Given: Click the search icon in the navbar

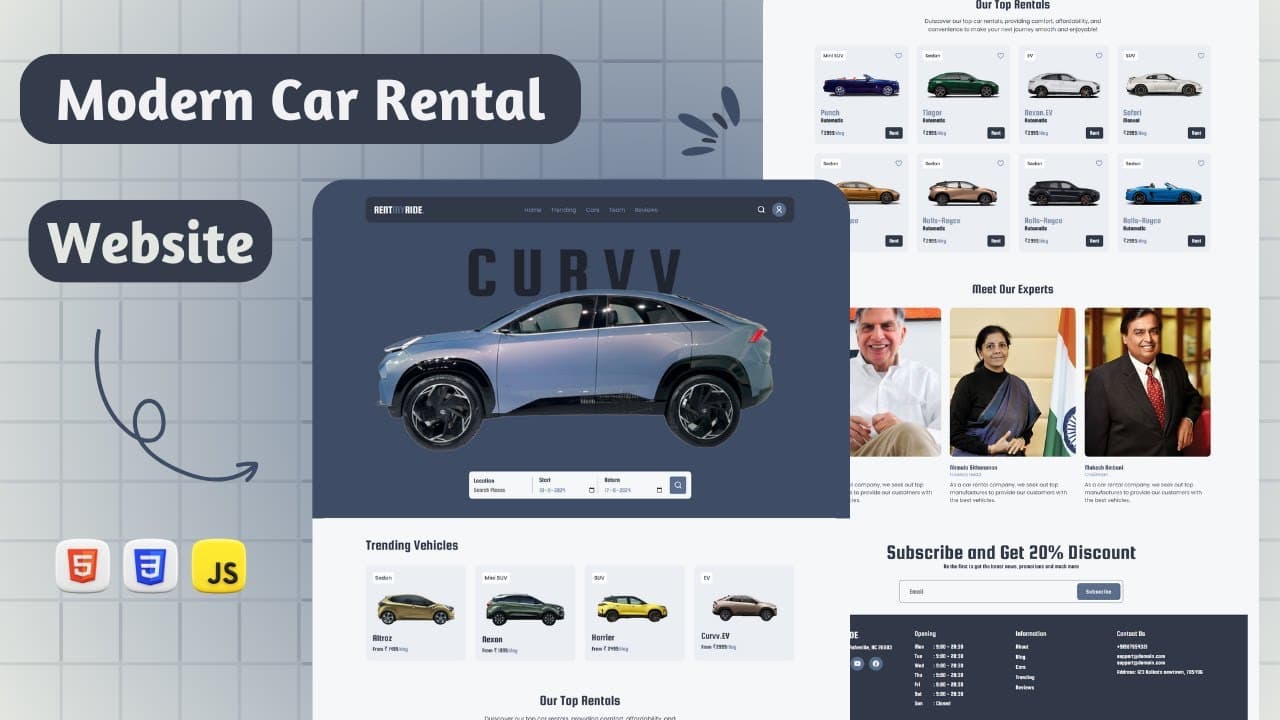Looking at the screenshot, I should pos(761,210).
